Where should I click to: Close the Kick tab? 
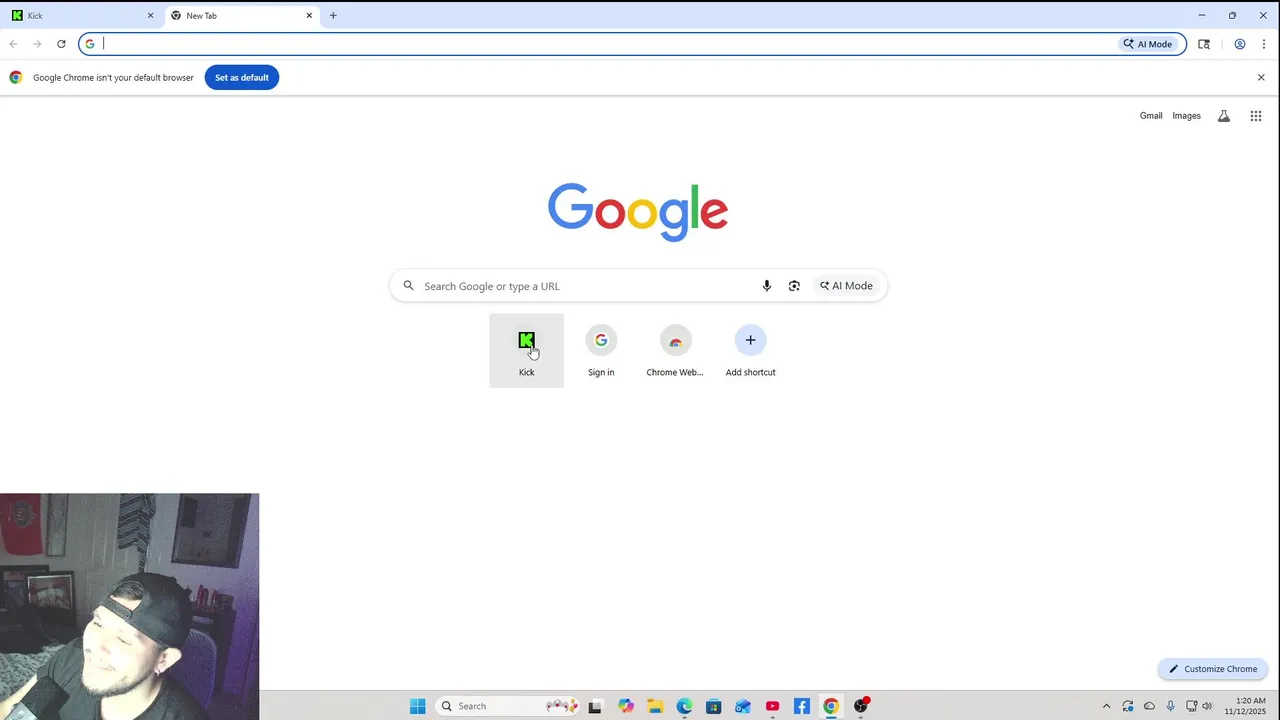click(150, 16)
